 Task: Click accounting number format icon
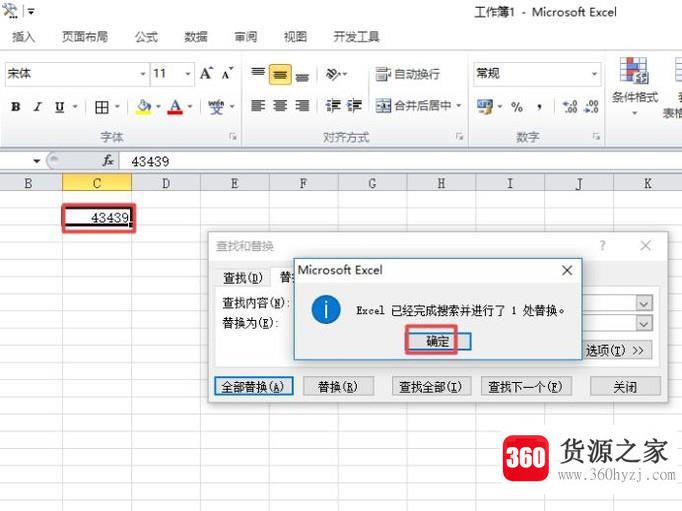[485, 107]
